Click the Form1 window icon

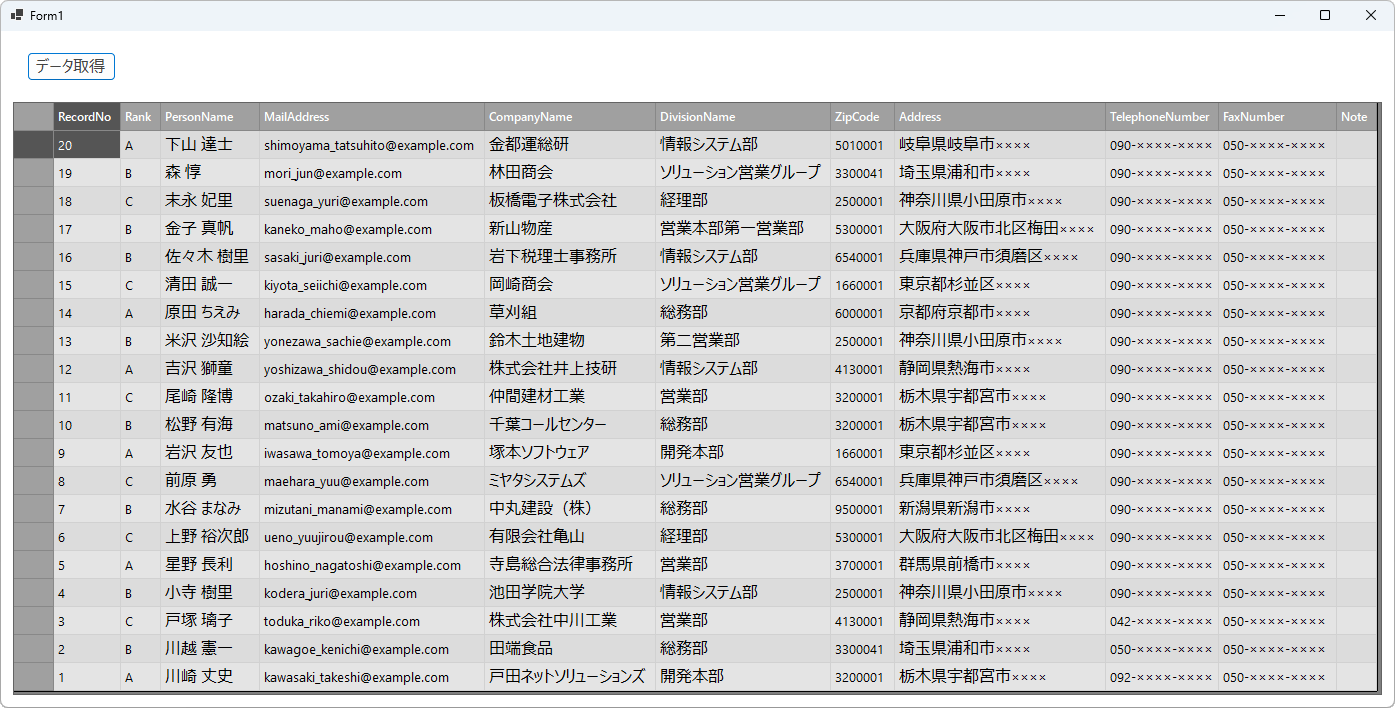(16, 15)
